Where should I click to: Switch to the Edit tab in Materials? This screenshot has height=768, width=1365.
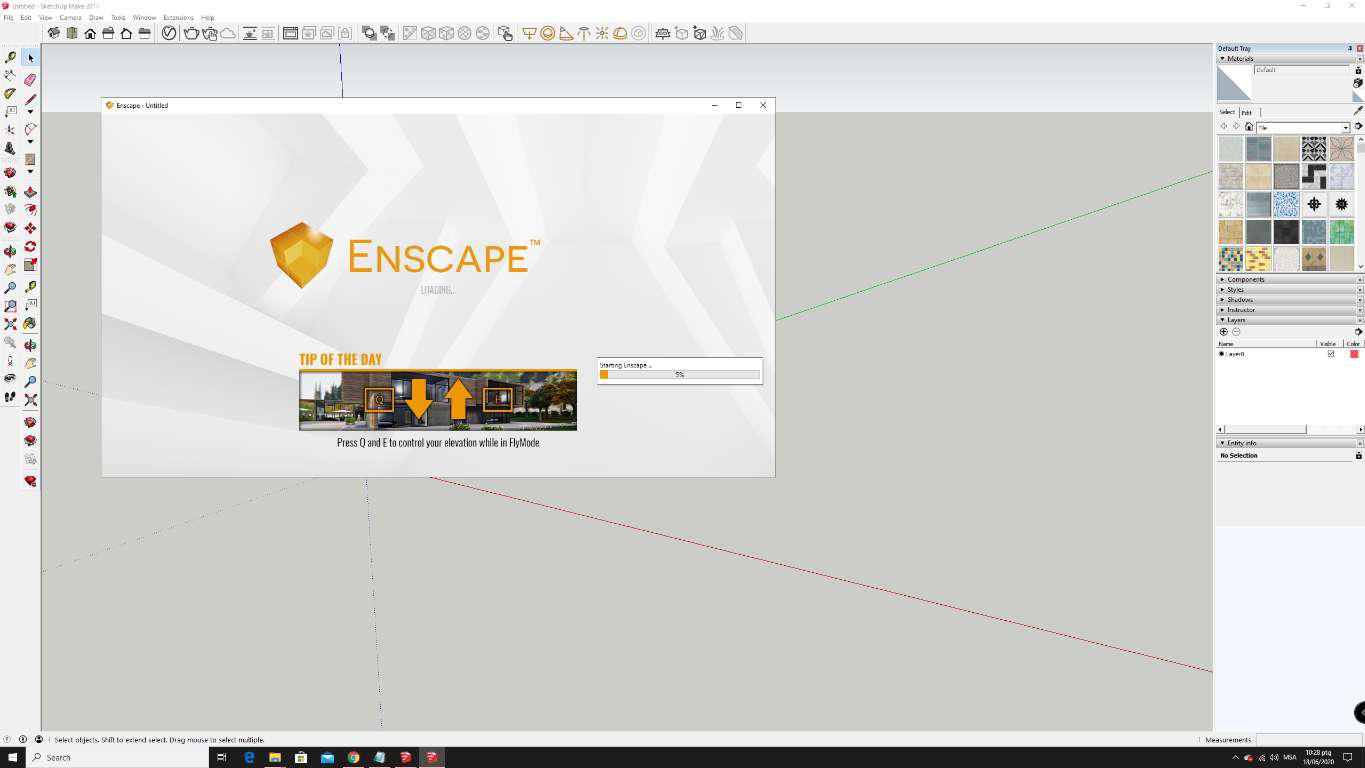(x=1247, y=112)
